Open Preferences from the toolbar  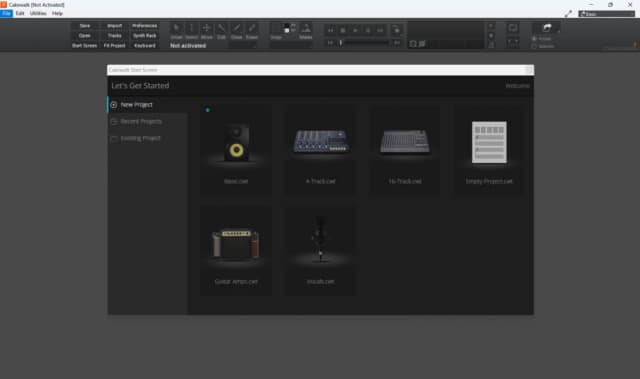[x=144, y=26]
